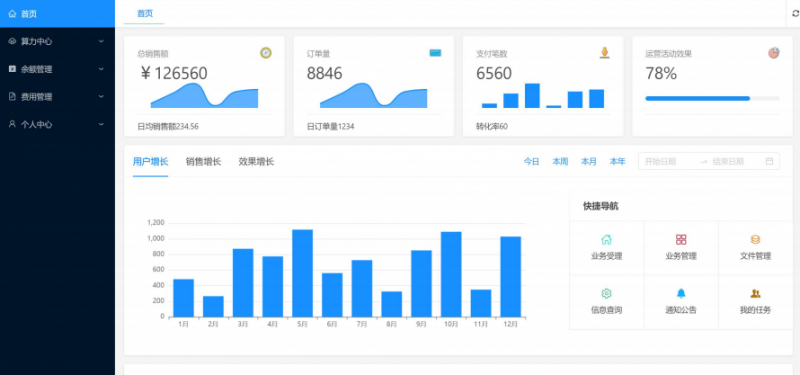
Task: Click the 总销售额 area chart
Action: (204, 95)
